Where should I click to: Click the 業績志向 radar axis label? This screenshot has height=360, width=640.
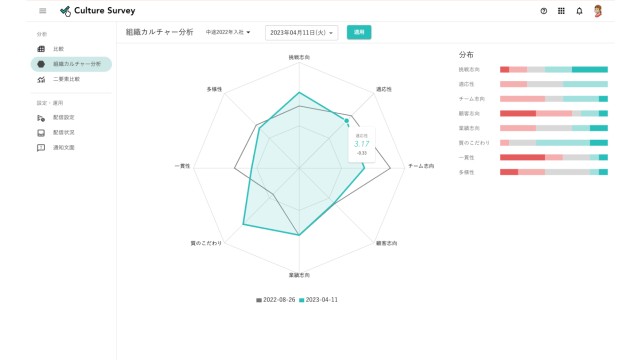pyautogui.click(x=299, y=275)
